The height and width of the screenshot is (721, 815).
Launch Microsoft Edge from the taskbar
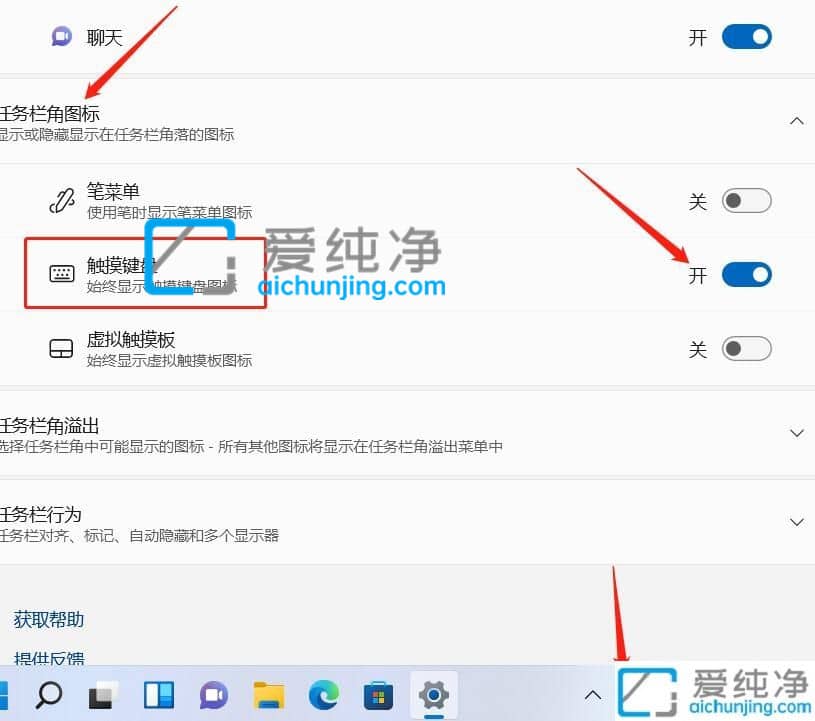(x=323, y=694)
